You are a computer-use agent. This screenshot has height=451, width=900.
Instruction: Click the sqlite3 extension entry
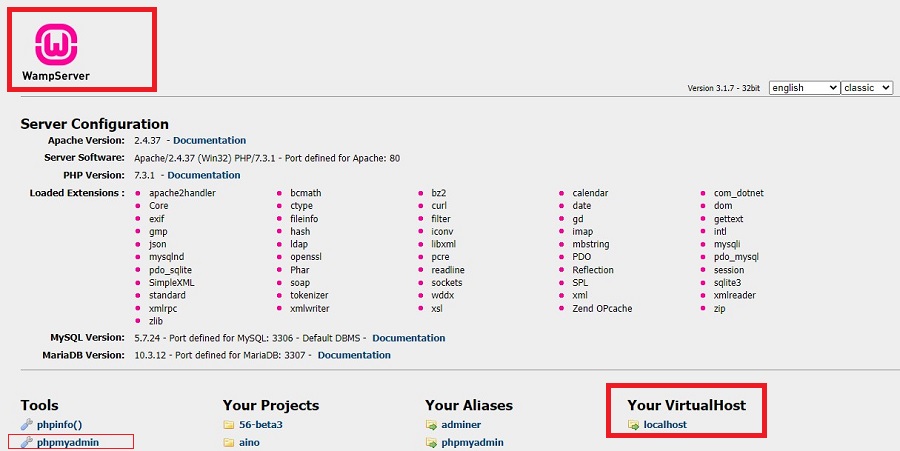coord(727,282)
